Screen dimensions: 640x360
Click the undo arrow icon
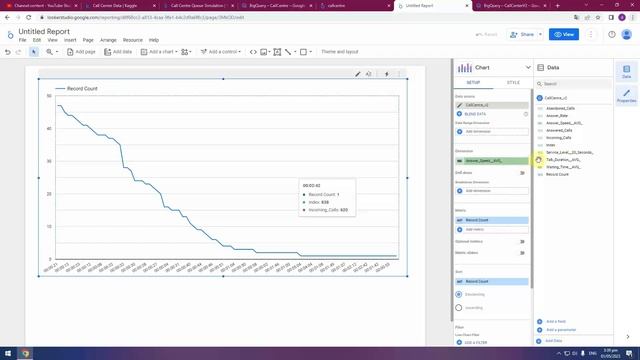8,52
